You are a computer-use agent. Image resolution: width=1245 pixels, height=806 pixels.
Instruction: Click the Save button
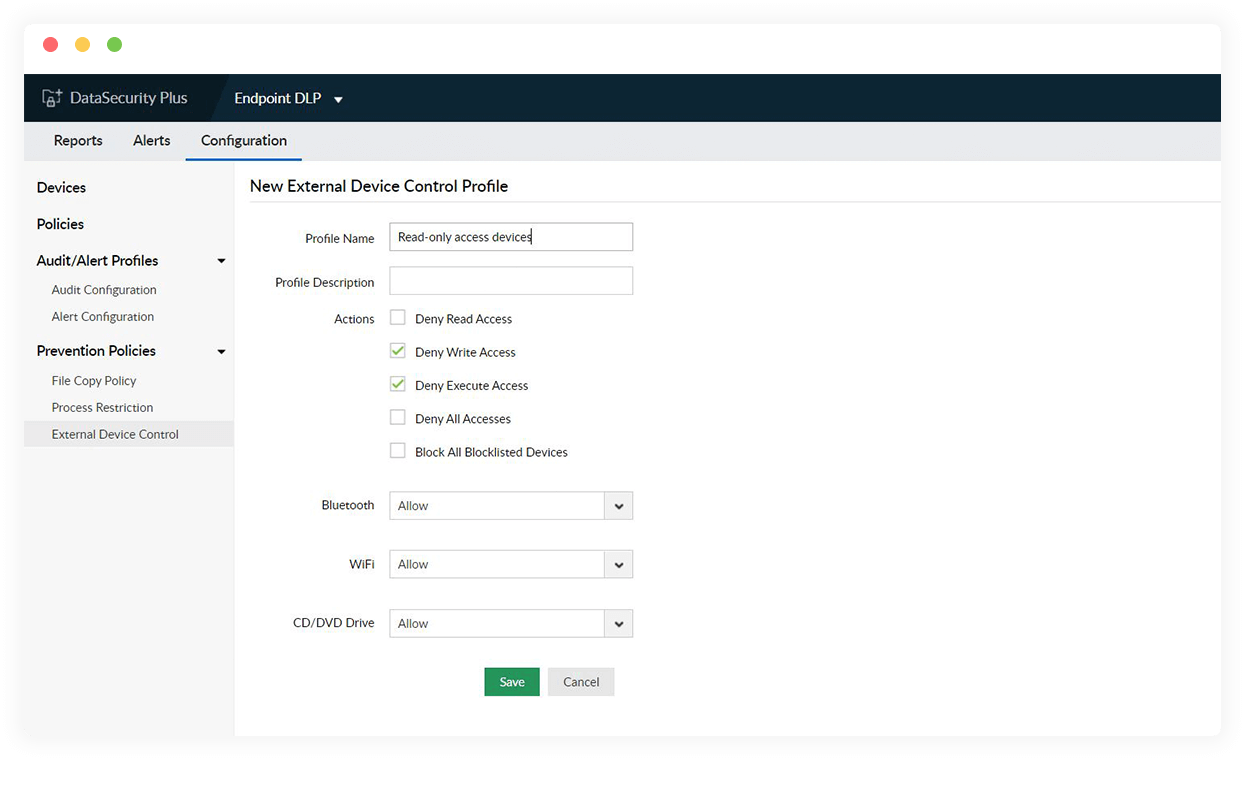pyautogui.click(x=512, y=682)
